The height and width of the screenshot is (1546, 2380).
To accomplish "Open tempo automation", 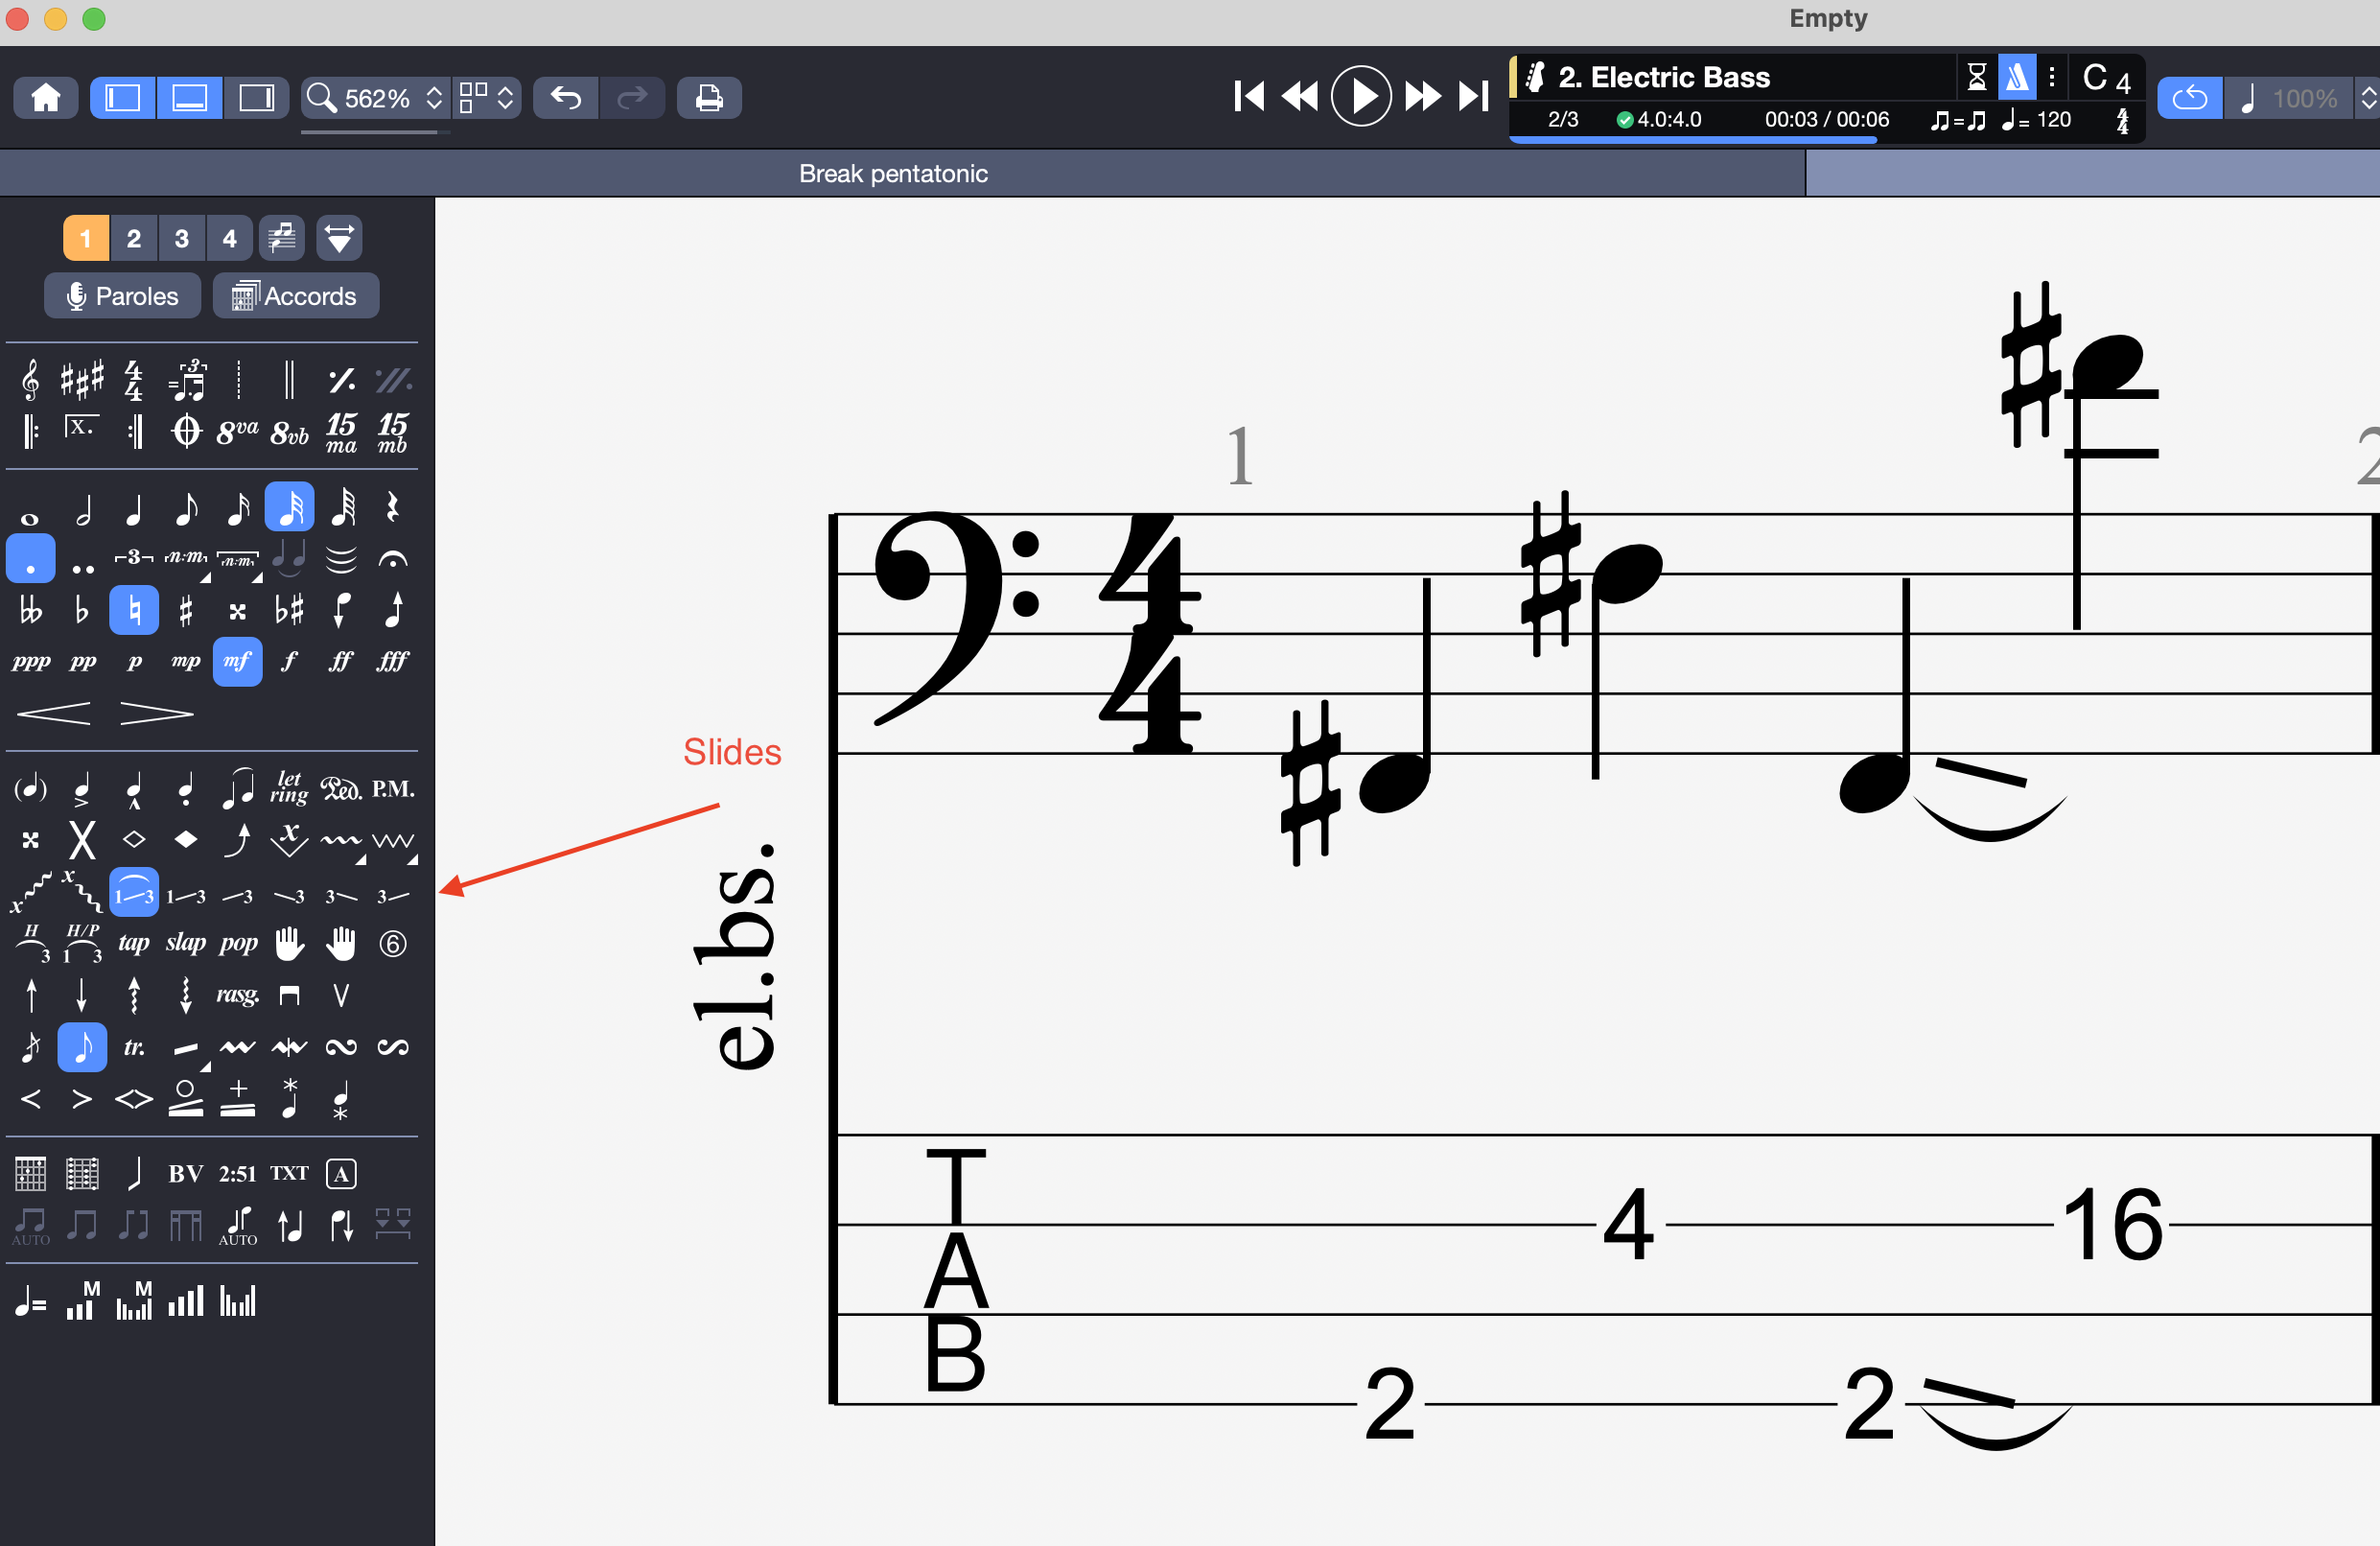I will pos(30,1302).
